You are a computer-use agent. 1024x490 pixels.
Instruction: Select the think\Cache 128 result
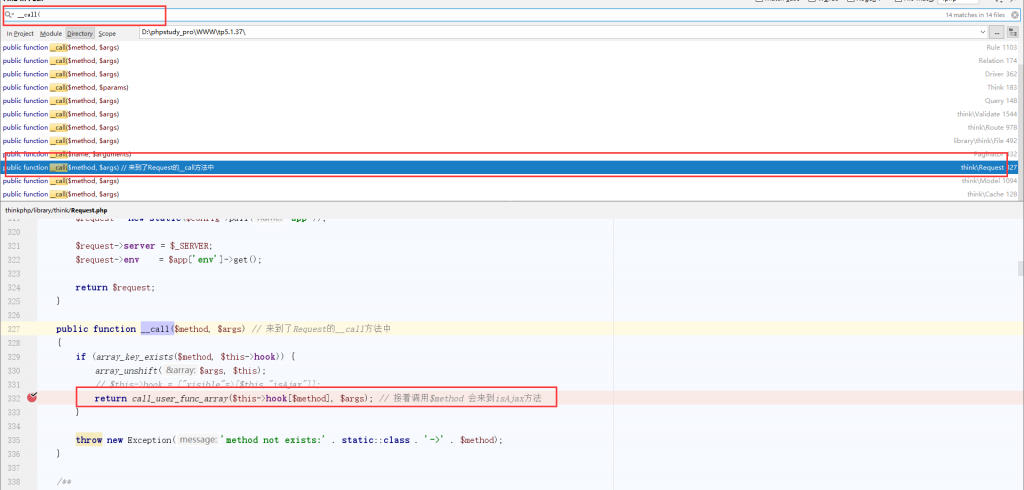pyautogui.click(x=510, y=194)
